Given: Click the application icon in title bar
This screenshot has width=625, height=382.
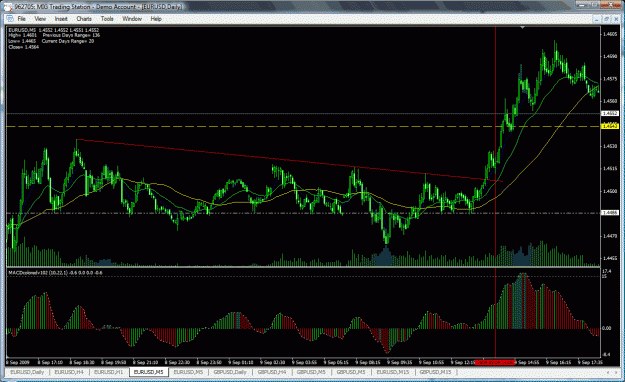Looking at the screenshot, I should pyautogui.click(x=8, y=7).
